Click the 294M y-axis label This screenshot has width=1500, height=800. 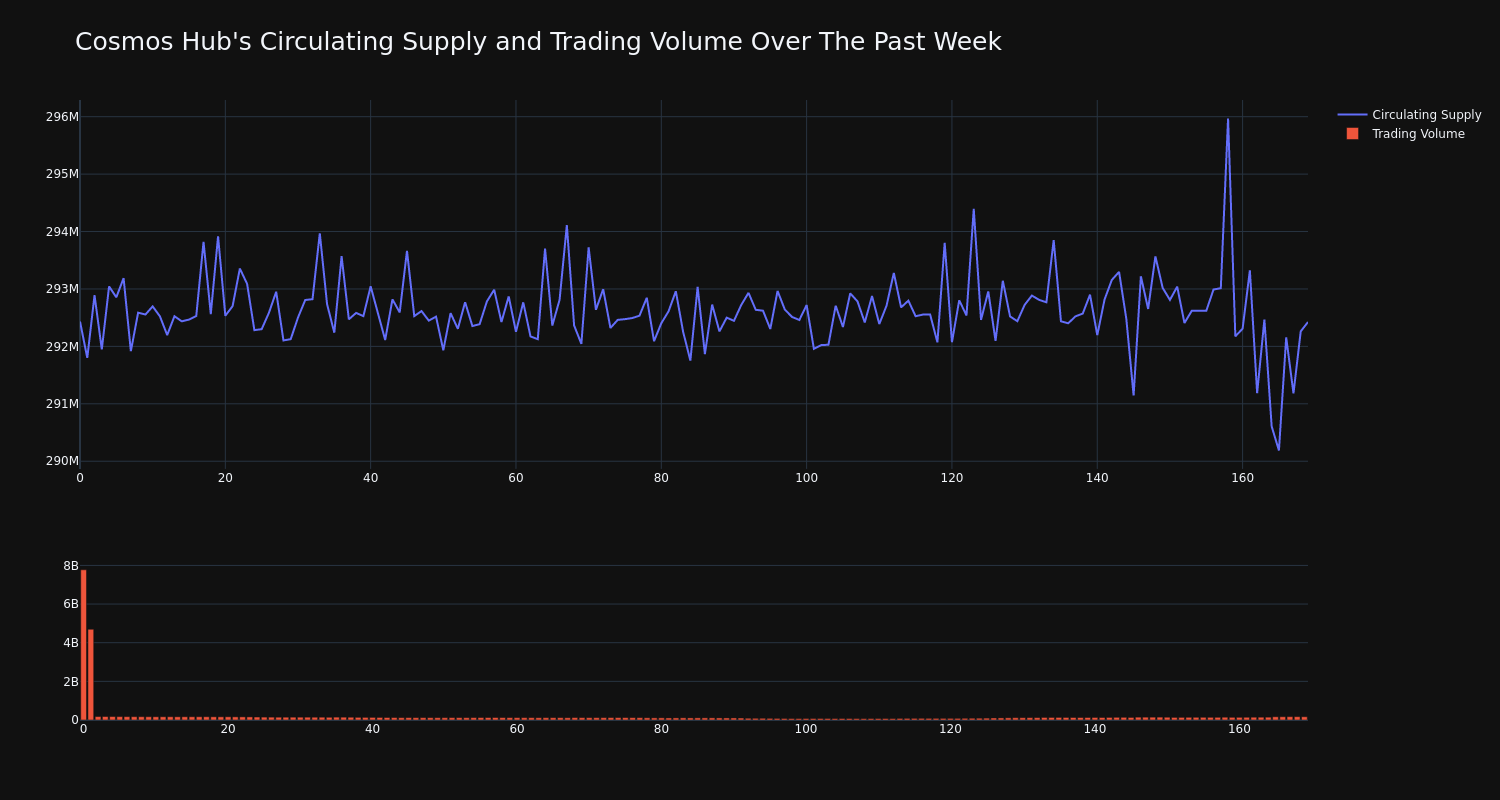(x=62, y=232)
